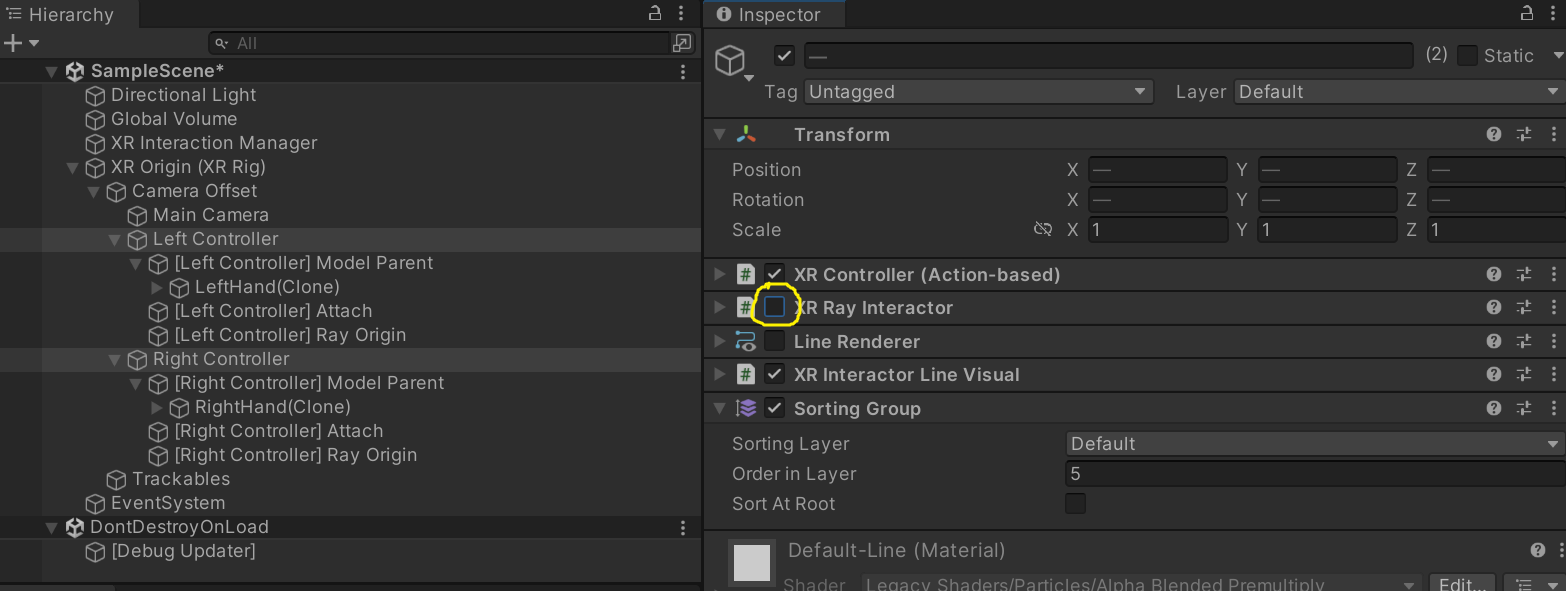This screenshot has width=1566, height=591.
Task: Select [Left Controller] Ray Origin object
Action: [290, 335]
